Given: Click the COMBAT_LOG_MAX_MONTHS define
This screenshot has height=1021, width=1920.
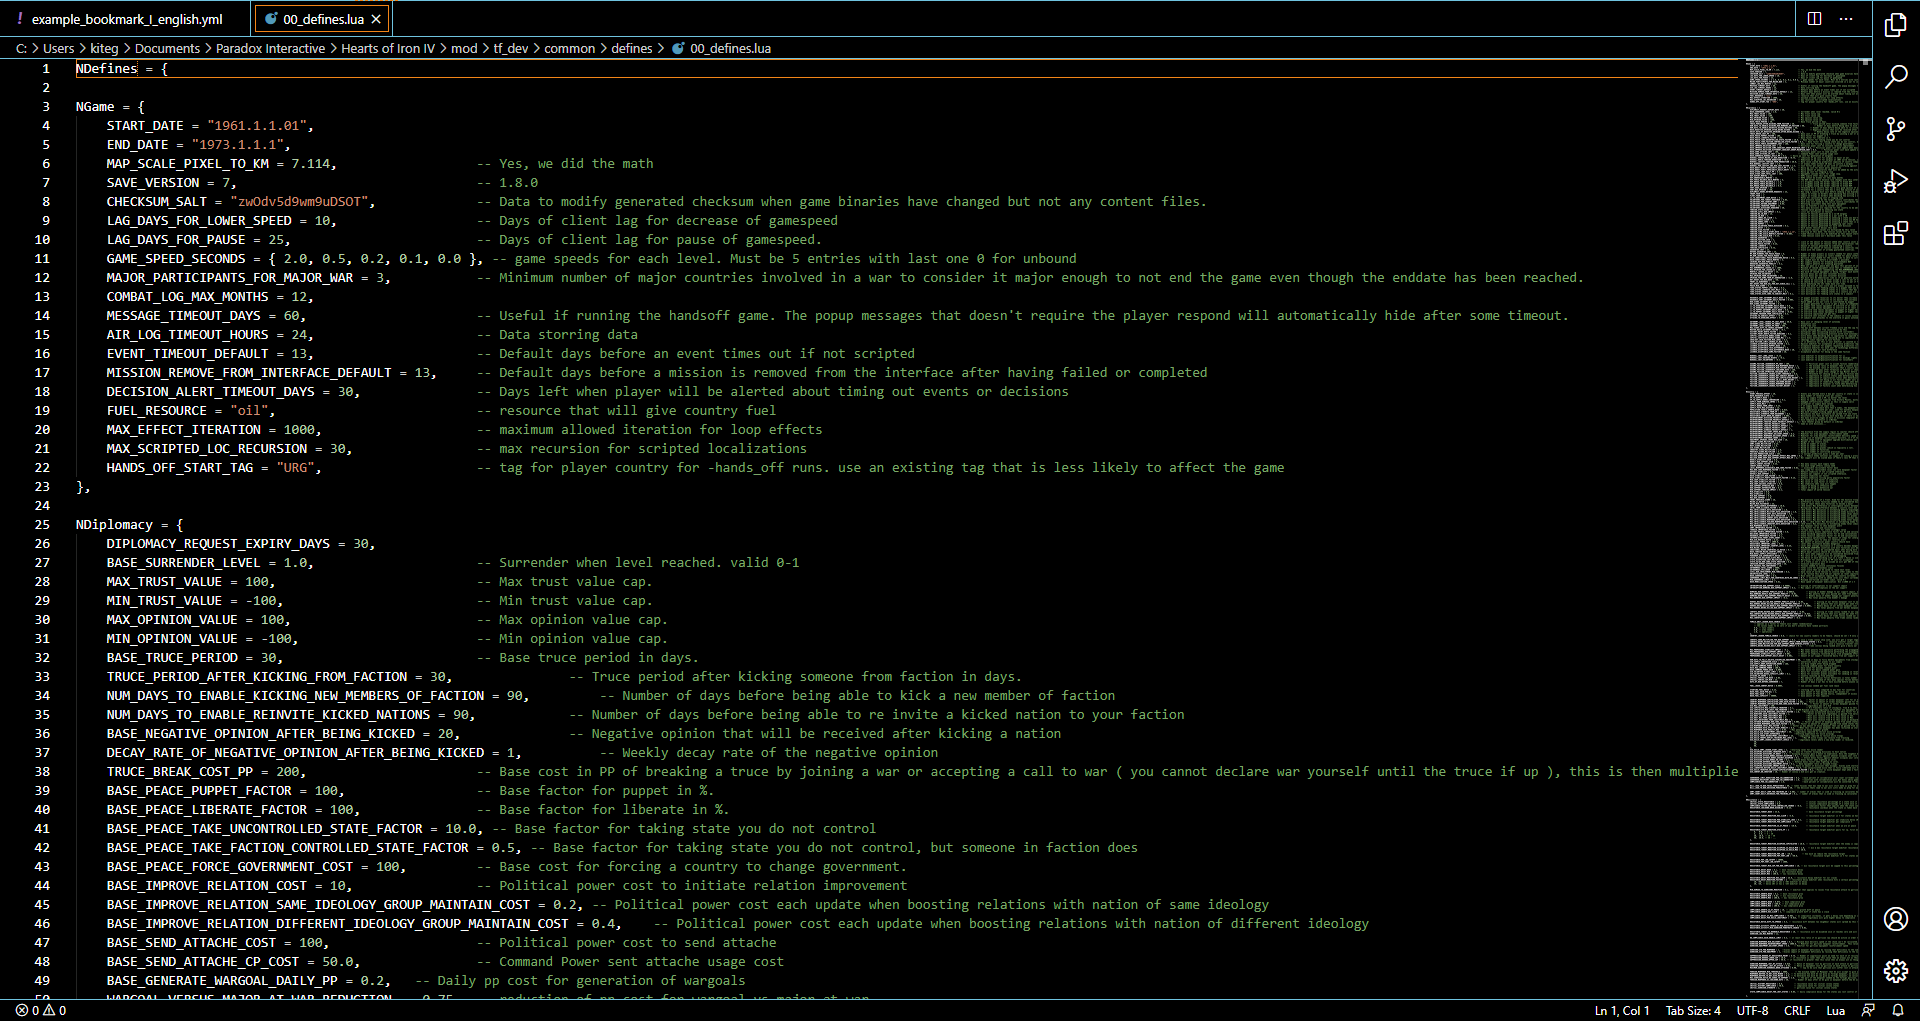Looking at the screenshot, I should pyautogui.click(x=188, y=297).
